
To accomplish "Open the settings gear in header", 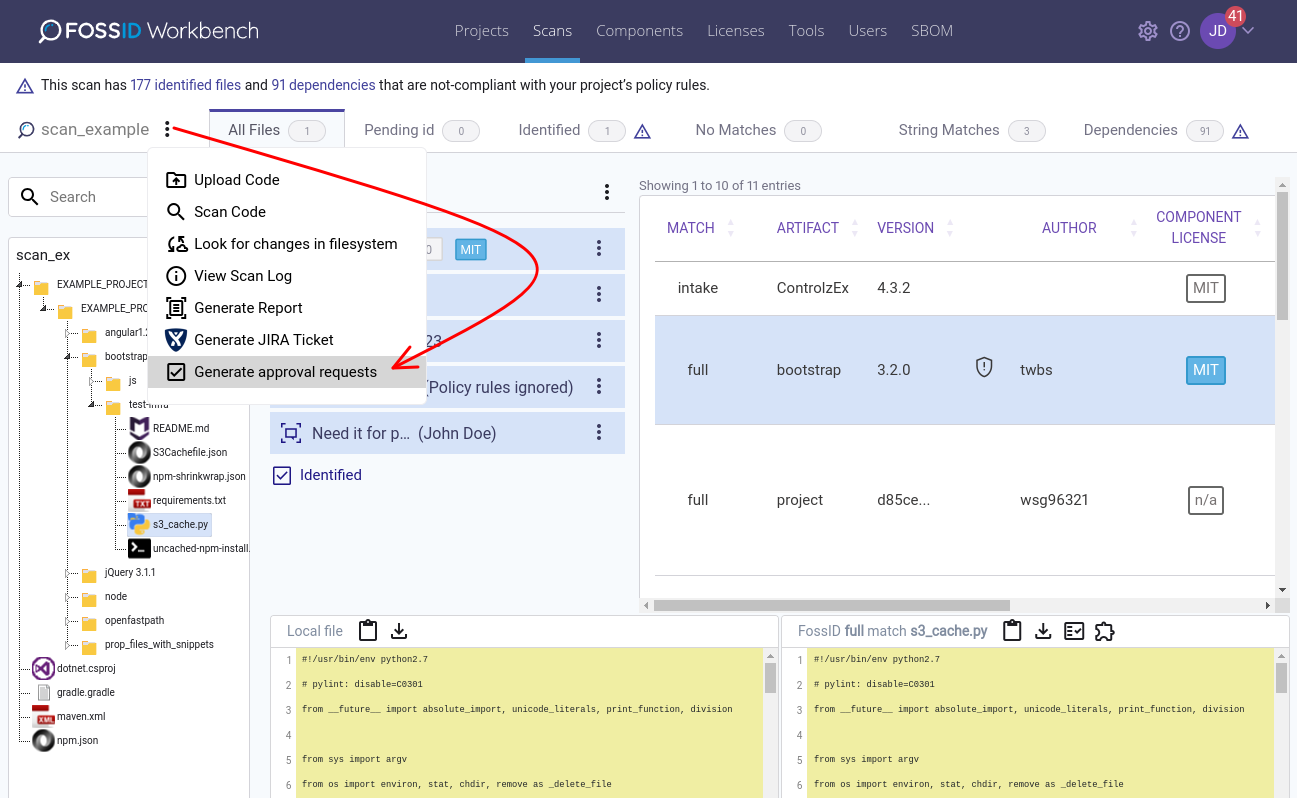I will pyautogui.click(x=1148, y=31).
